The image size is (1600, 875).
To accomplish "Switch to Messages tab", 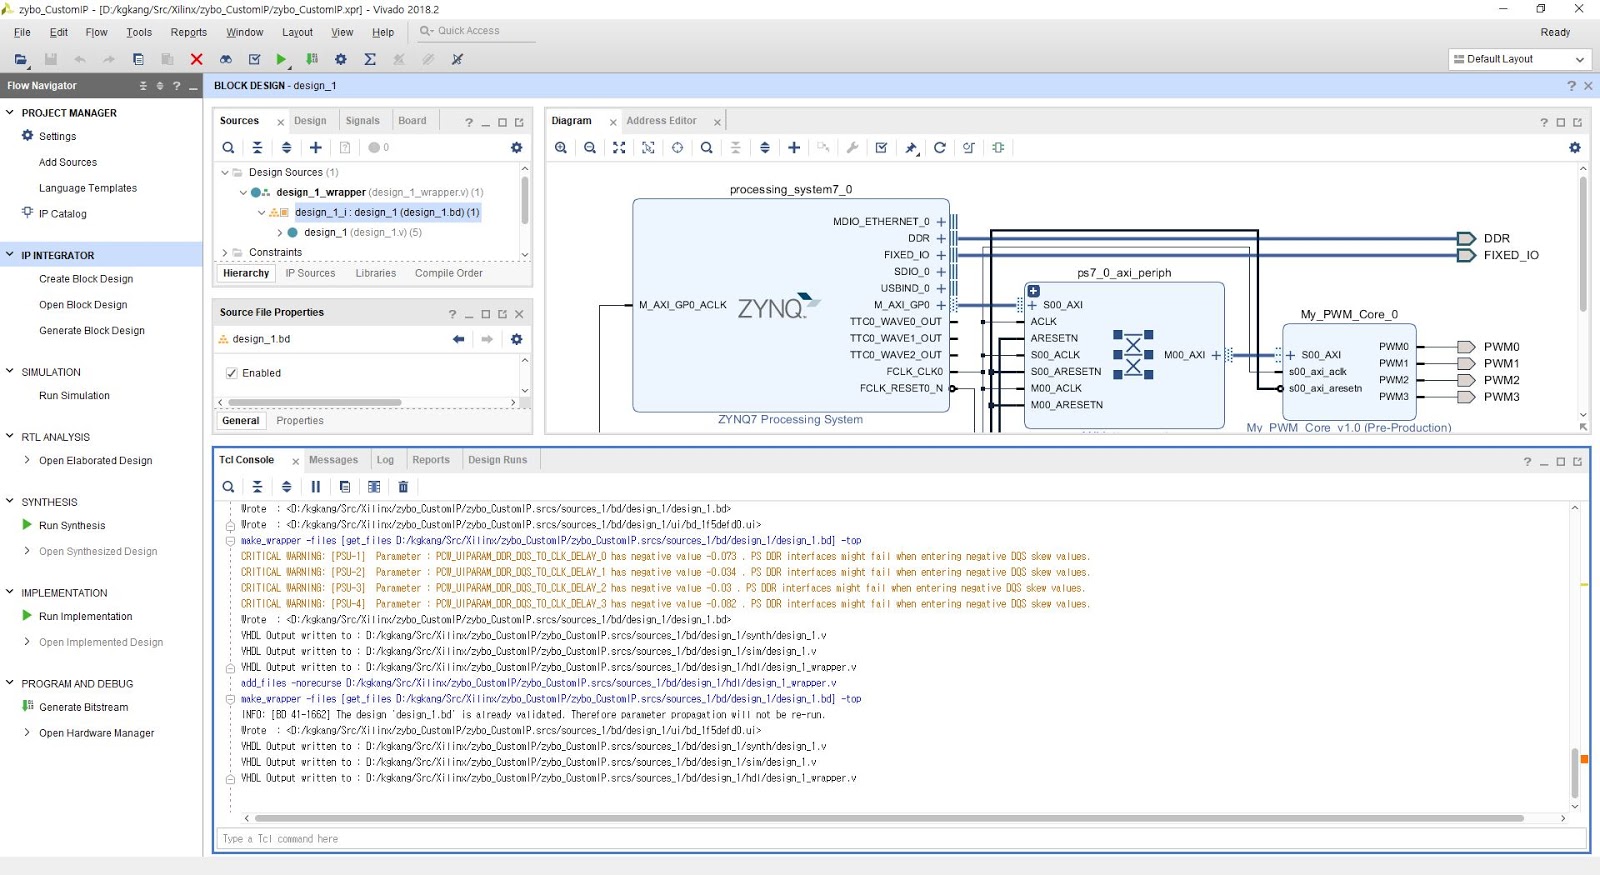I will coord(333,460).
